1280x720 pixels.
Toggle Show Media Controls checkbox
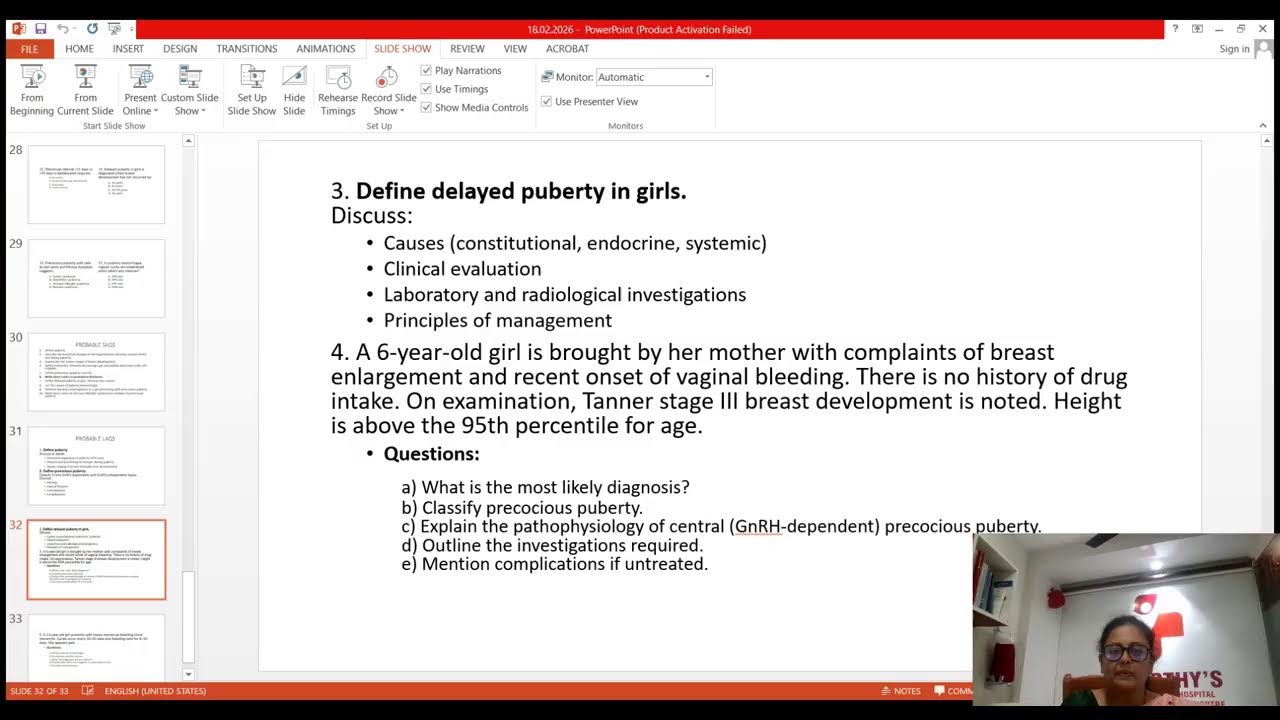click(426, 108)
